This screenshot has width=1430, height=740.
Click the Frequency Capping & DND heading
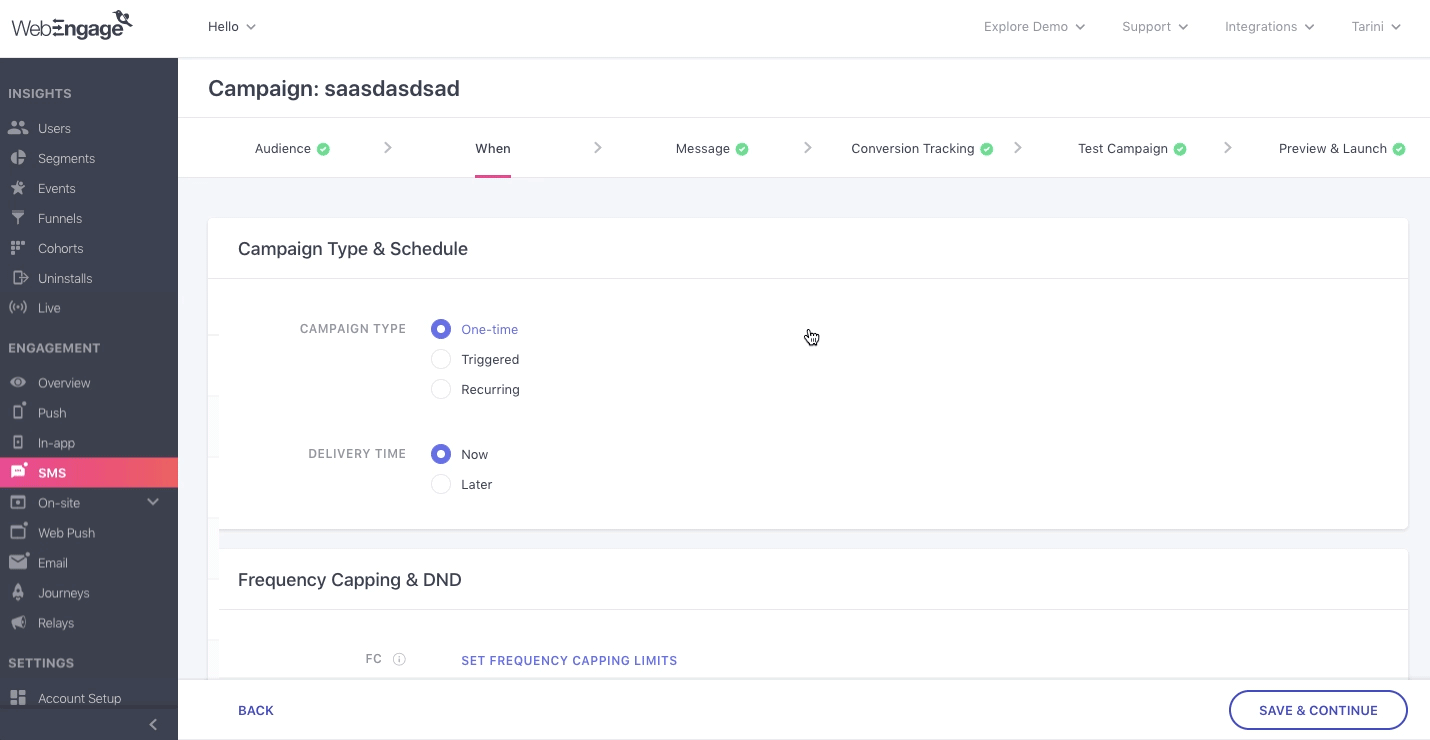point(350,579)
